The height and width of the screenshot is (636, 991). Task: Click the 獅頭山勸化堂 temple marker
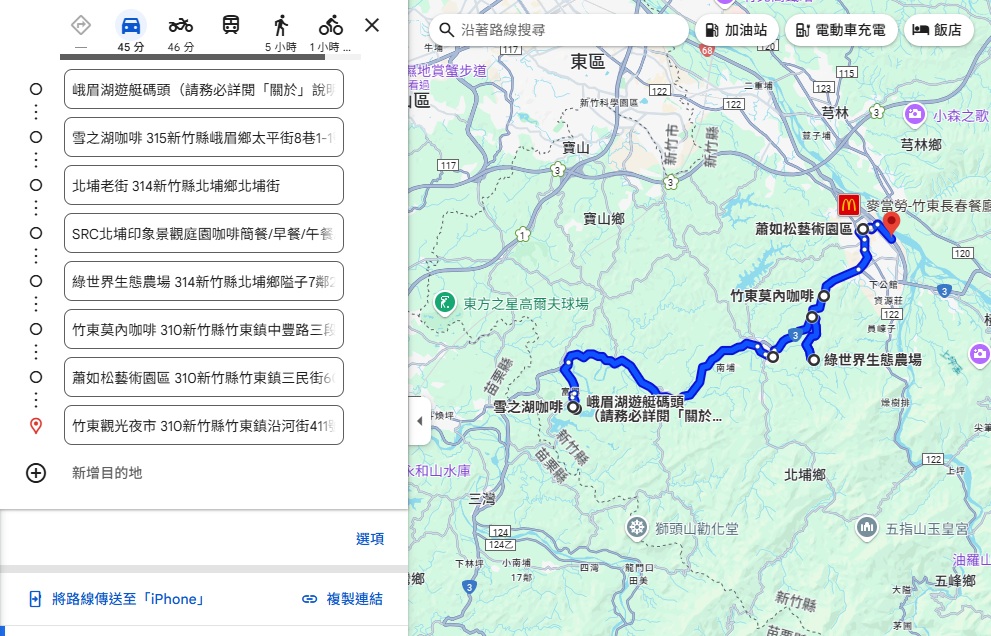pyautogui.click(x=636, y=528)
